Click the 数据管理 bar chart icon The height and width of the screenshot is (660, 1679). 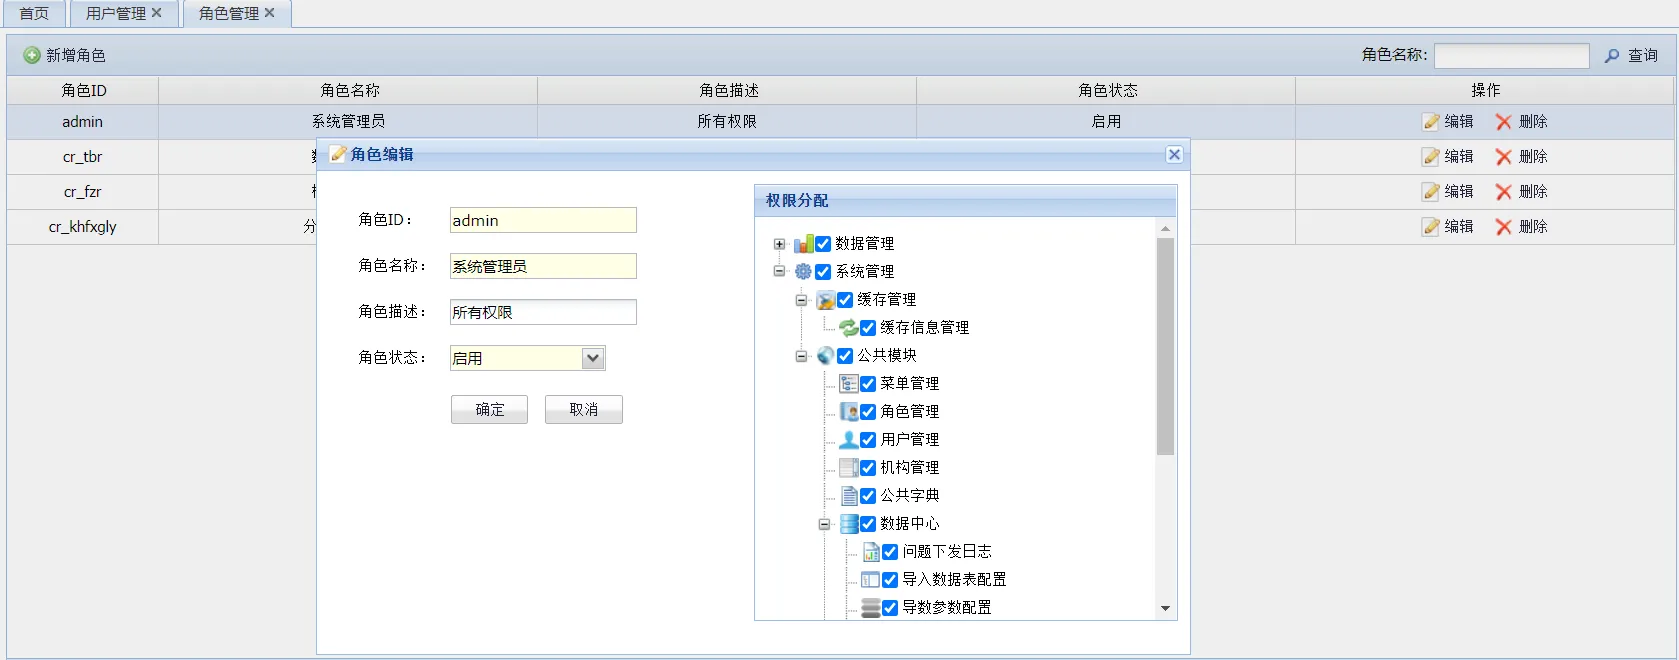point(803,244)
